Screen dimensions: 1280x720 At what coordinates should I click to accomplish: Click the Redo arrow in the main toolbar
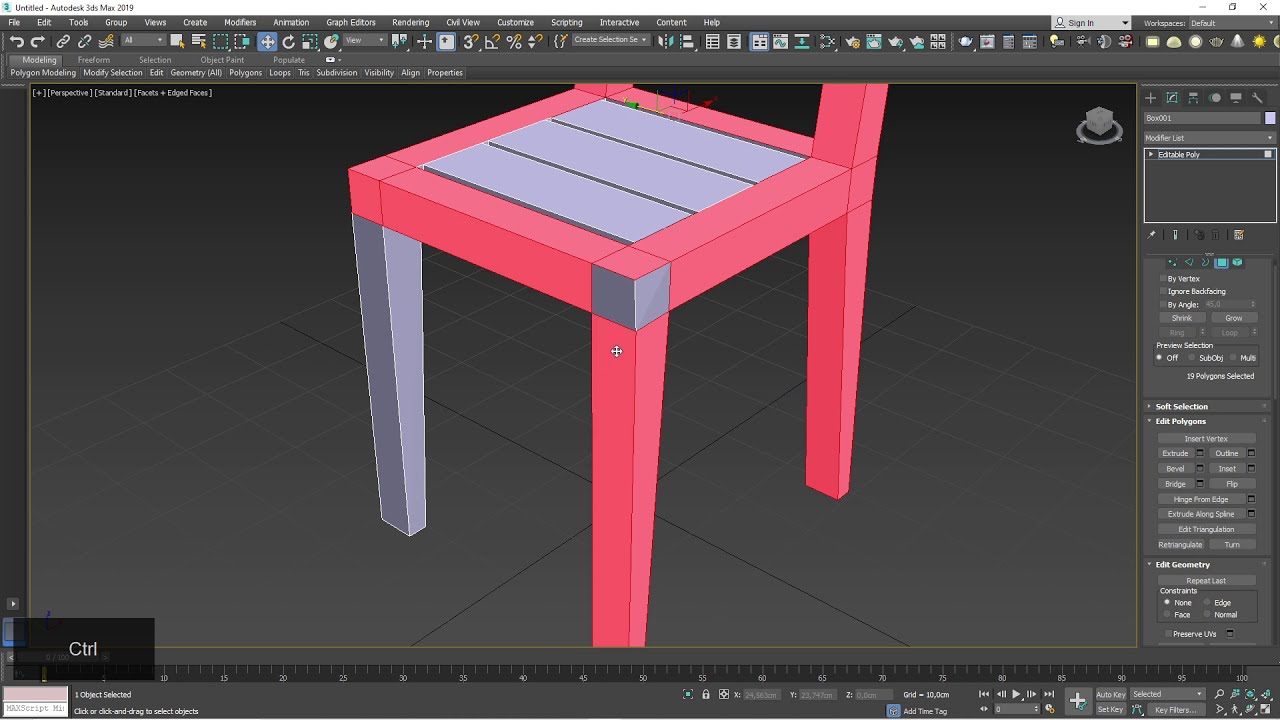coord(37,41)
